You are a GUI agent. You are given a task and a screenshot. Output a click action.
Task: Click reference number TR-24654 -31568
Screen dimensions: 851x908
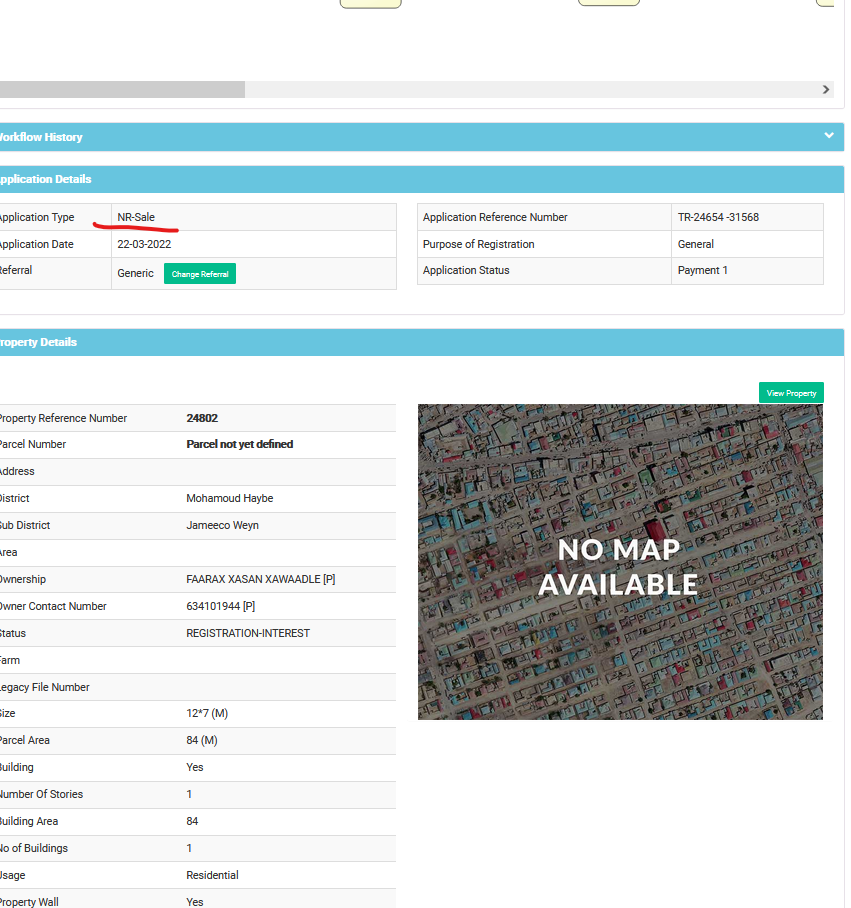tap(718, 217)
